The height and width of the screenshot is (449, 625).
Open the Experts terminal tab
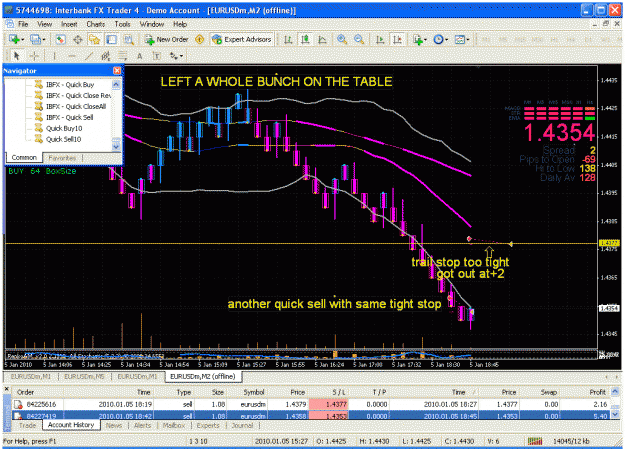coord(208,425)
